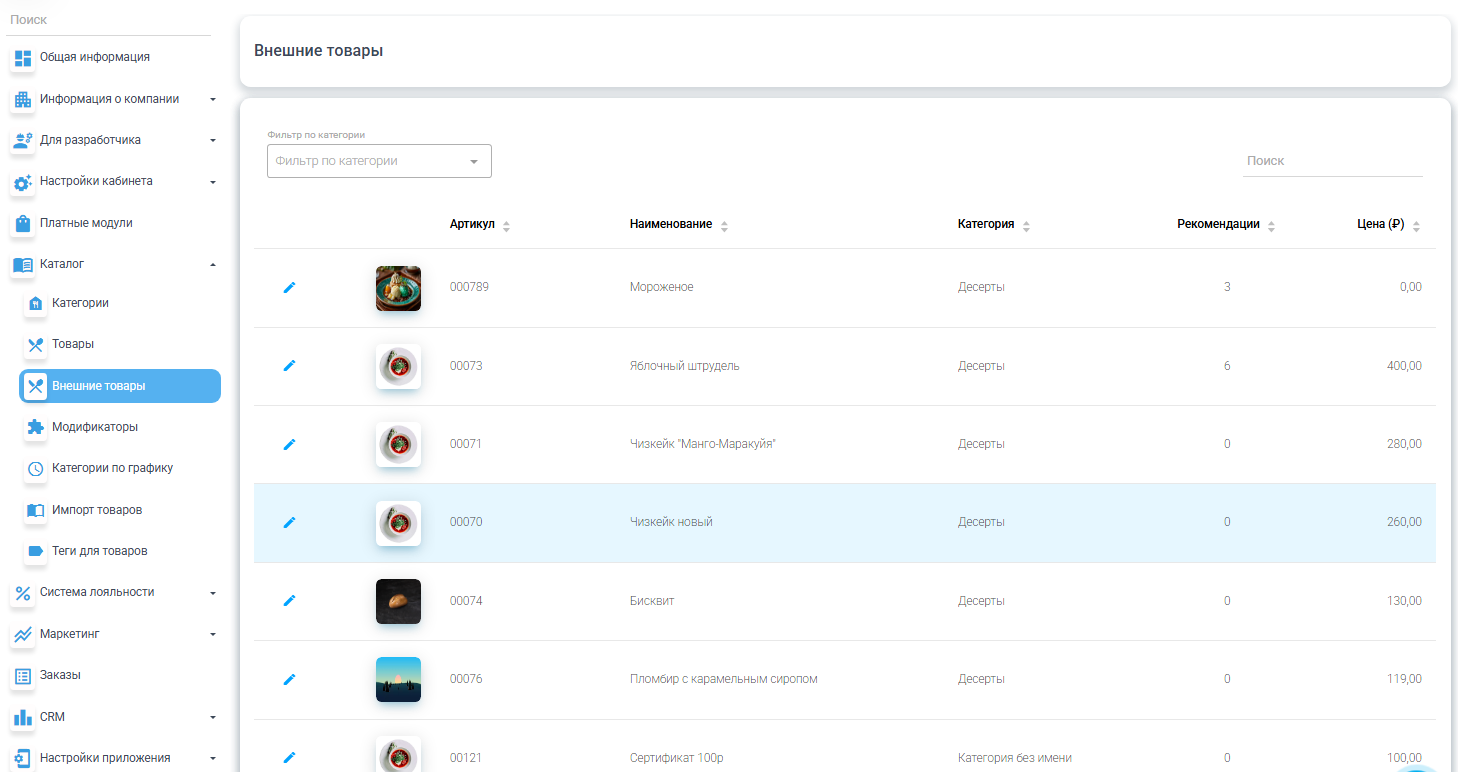Click the Общая информация dashboard icon
The image size is (1458, 772).
pyautogui.click(x=22, y=58)
